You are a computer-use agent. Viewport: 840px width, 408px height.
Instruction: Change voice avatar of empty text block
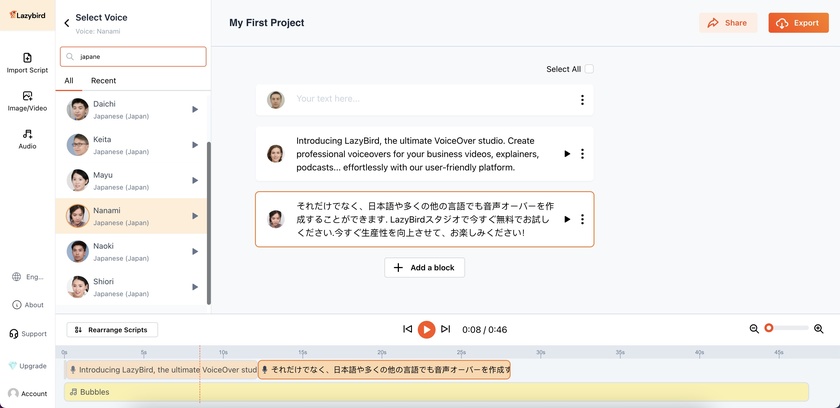275,100
